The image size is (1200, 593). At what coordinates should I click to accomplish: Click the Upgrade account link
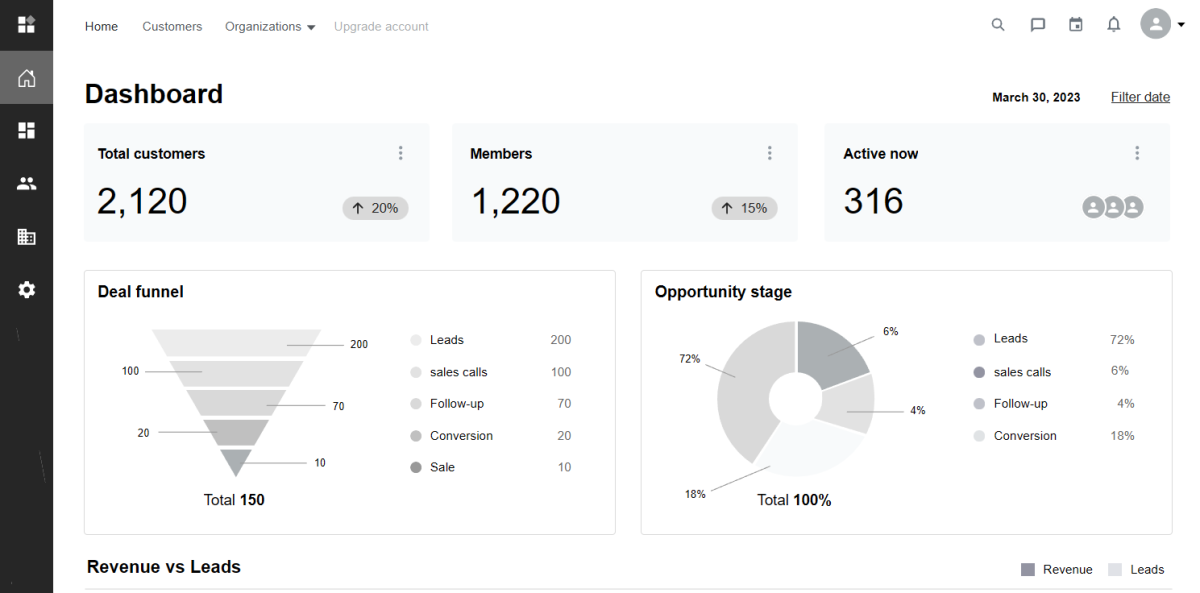pos(381,27)
